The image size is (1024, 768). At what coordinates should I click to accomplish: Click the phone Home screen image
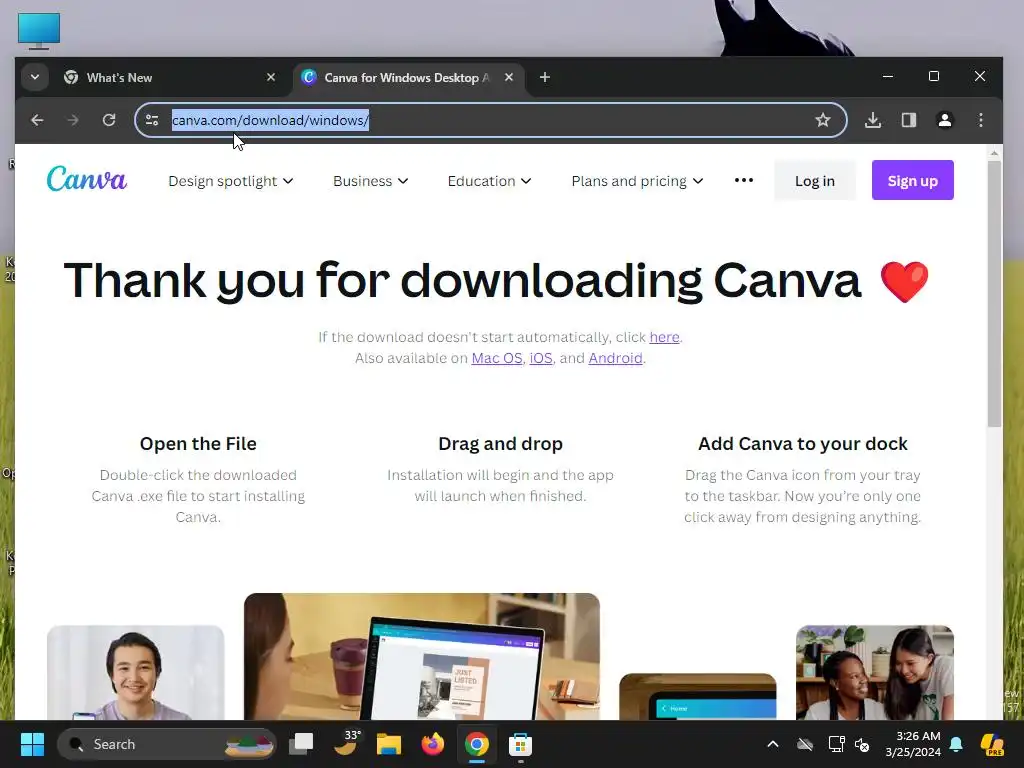(697, 697)
